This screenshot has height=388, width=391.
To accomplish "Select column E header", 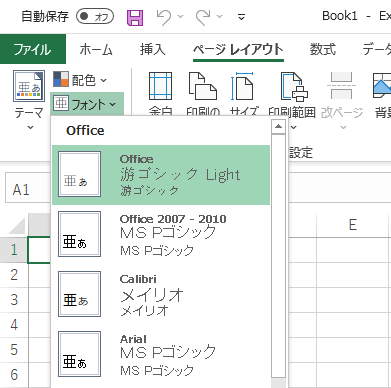I will click(353, 225).
